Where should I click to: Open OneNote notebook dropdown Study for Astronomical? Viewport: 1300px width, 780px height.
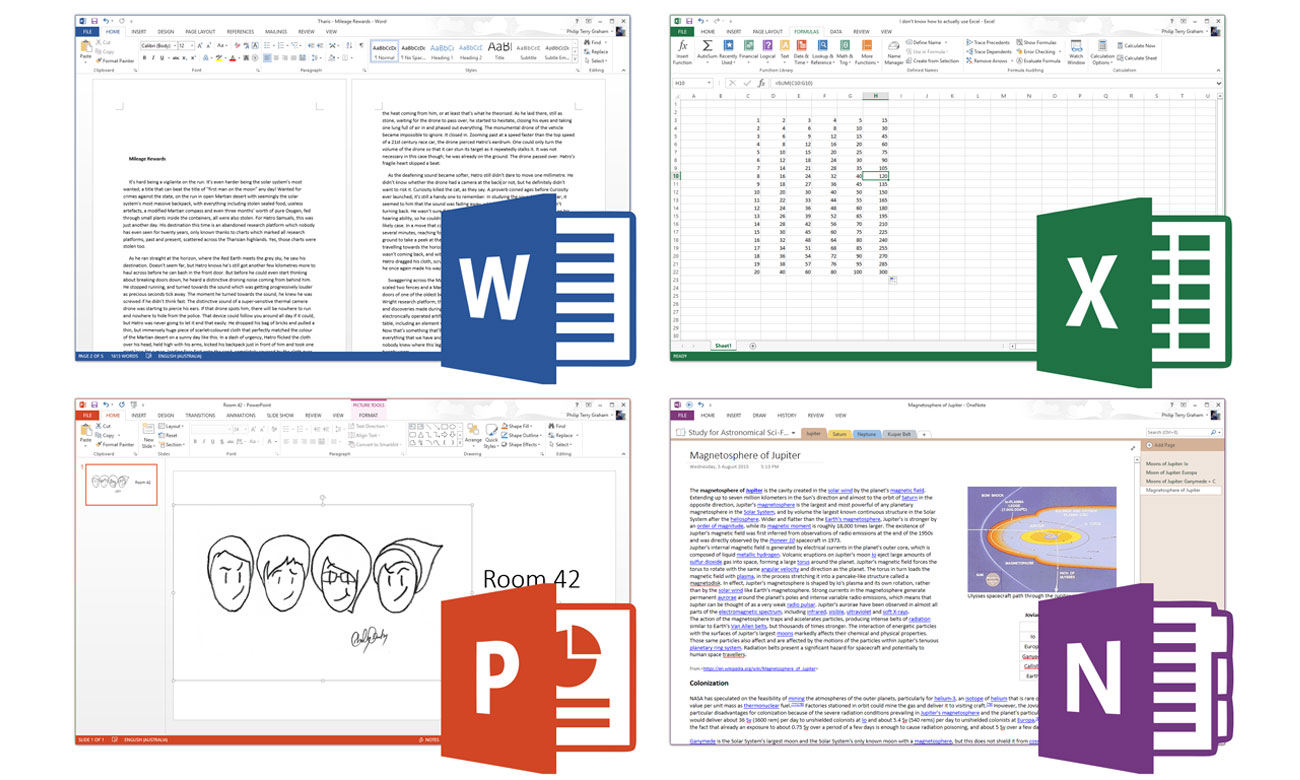[735, 433]
